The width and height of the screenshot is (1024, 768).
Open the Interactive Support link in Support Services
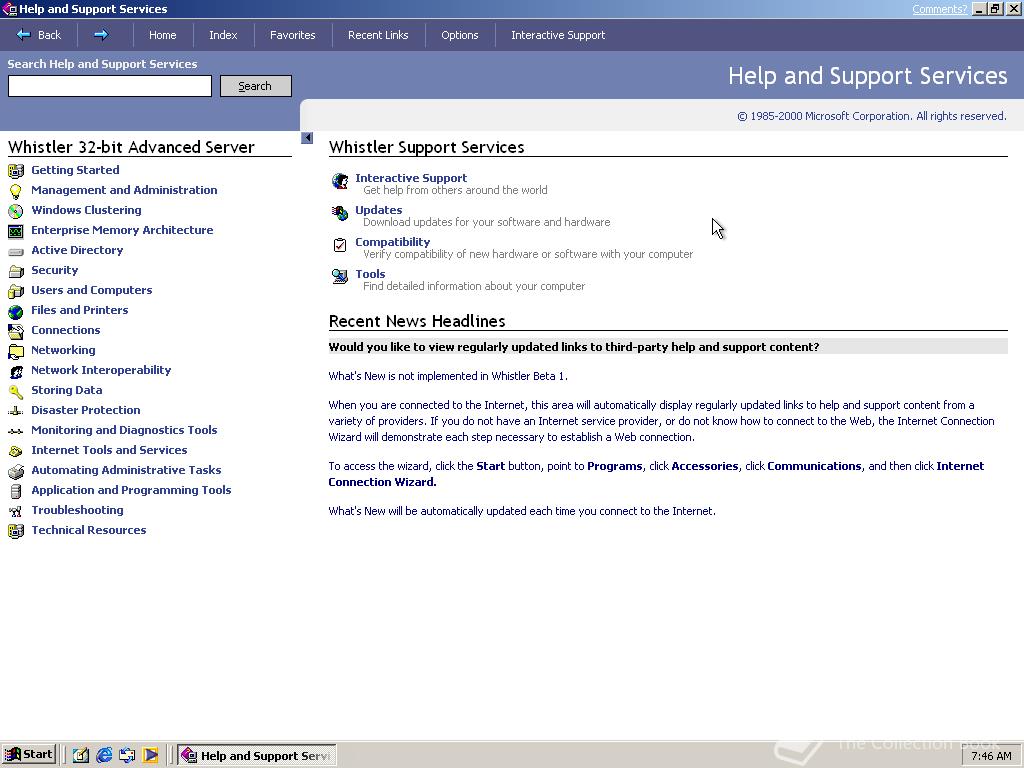pyautogui.click(x=411, y=178)
